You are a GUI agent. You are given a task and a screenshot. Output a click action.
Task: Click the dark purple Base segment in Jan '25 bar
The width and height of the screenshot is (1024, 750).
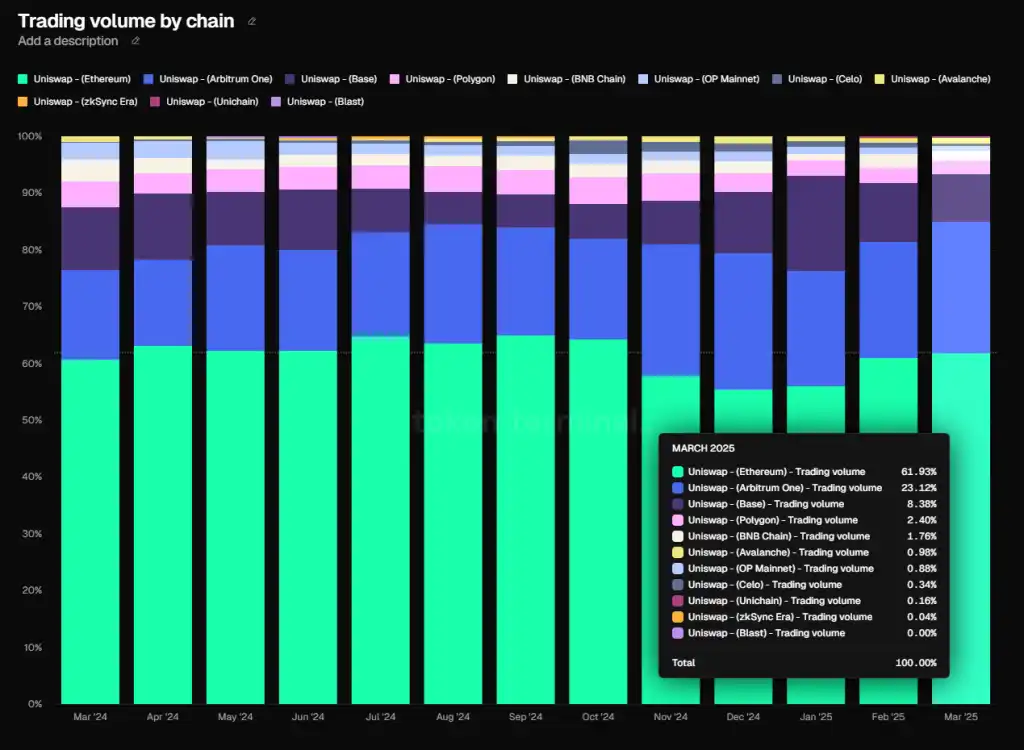pyautogui.click(x=816, y=223)
